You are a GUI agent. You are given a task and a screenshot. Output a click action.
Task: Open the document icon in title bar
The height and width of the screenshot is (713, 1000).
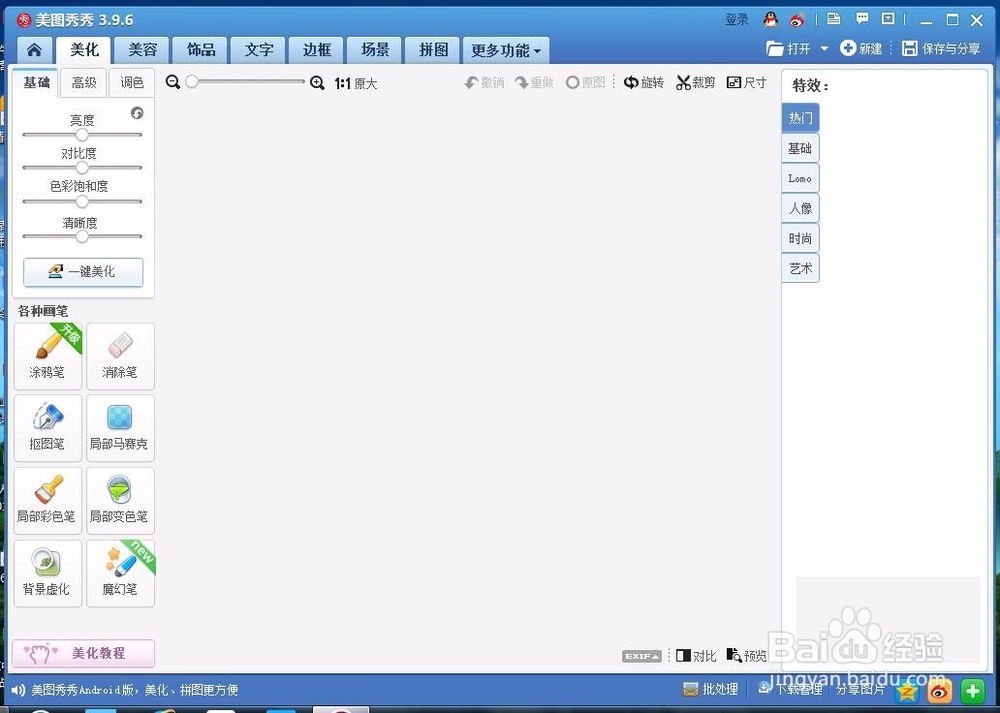(834, 19)
